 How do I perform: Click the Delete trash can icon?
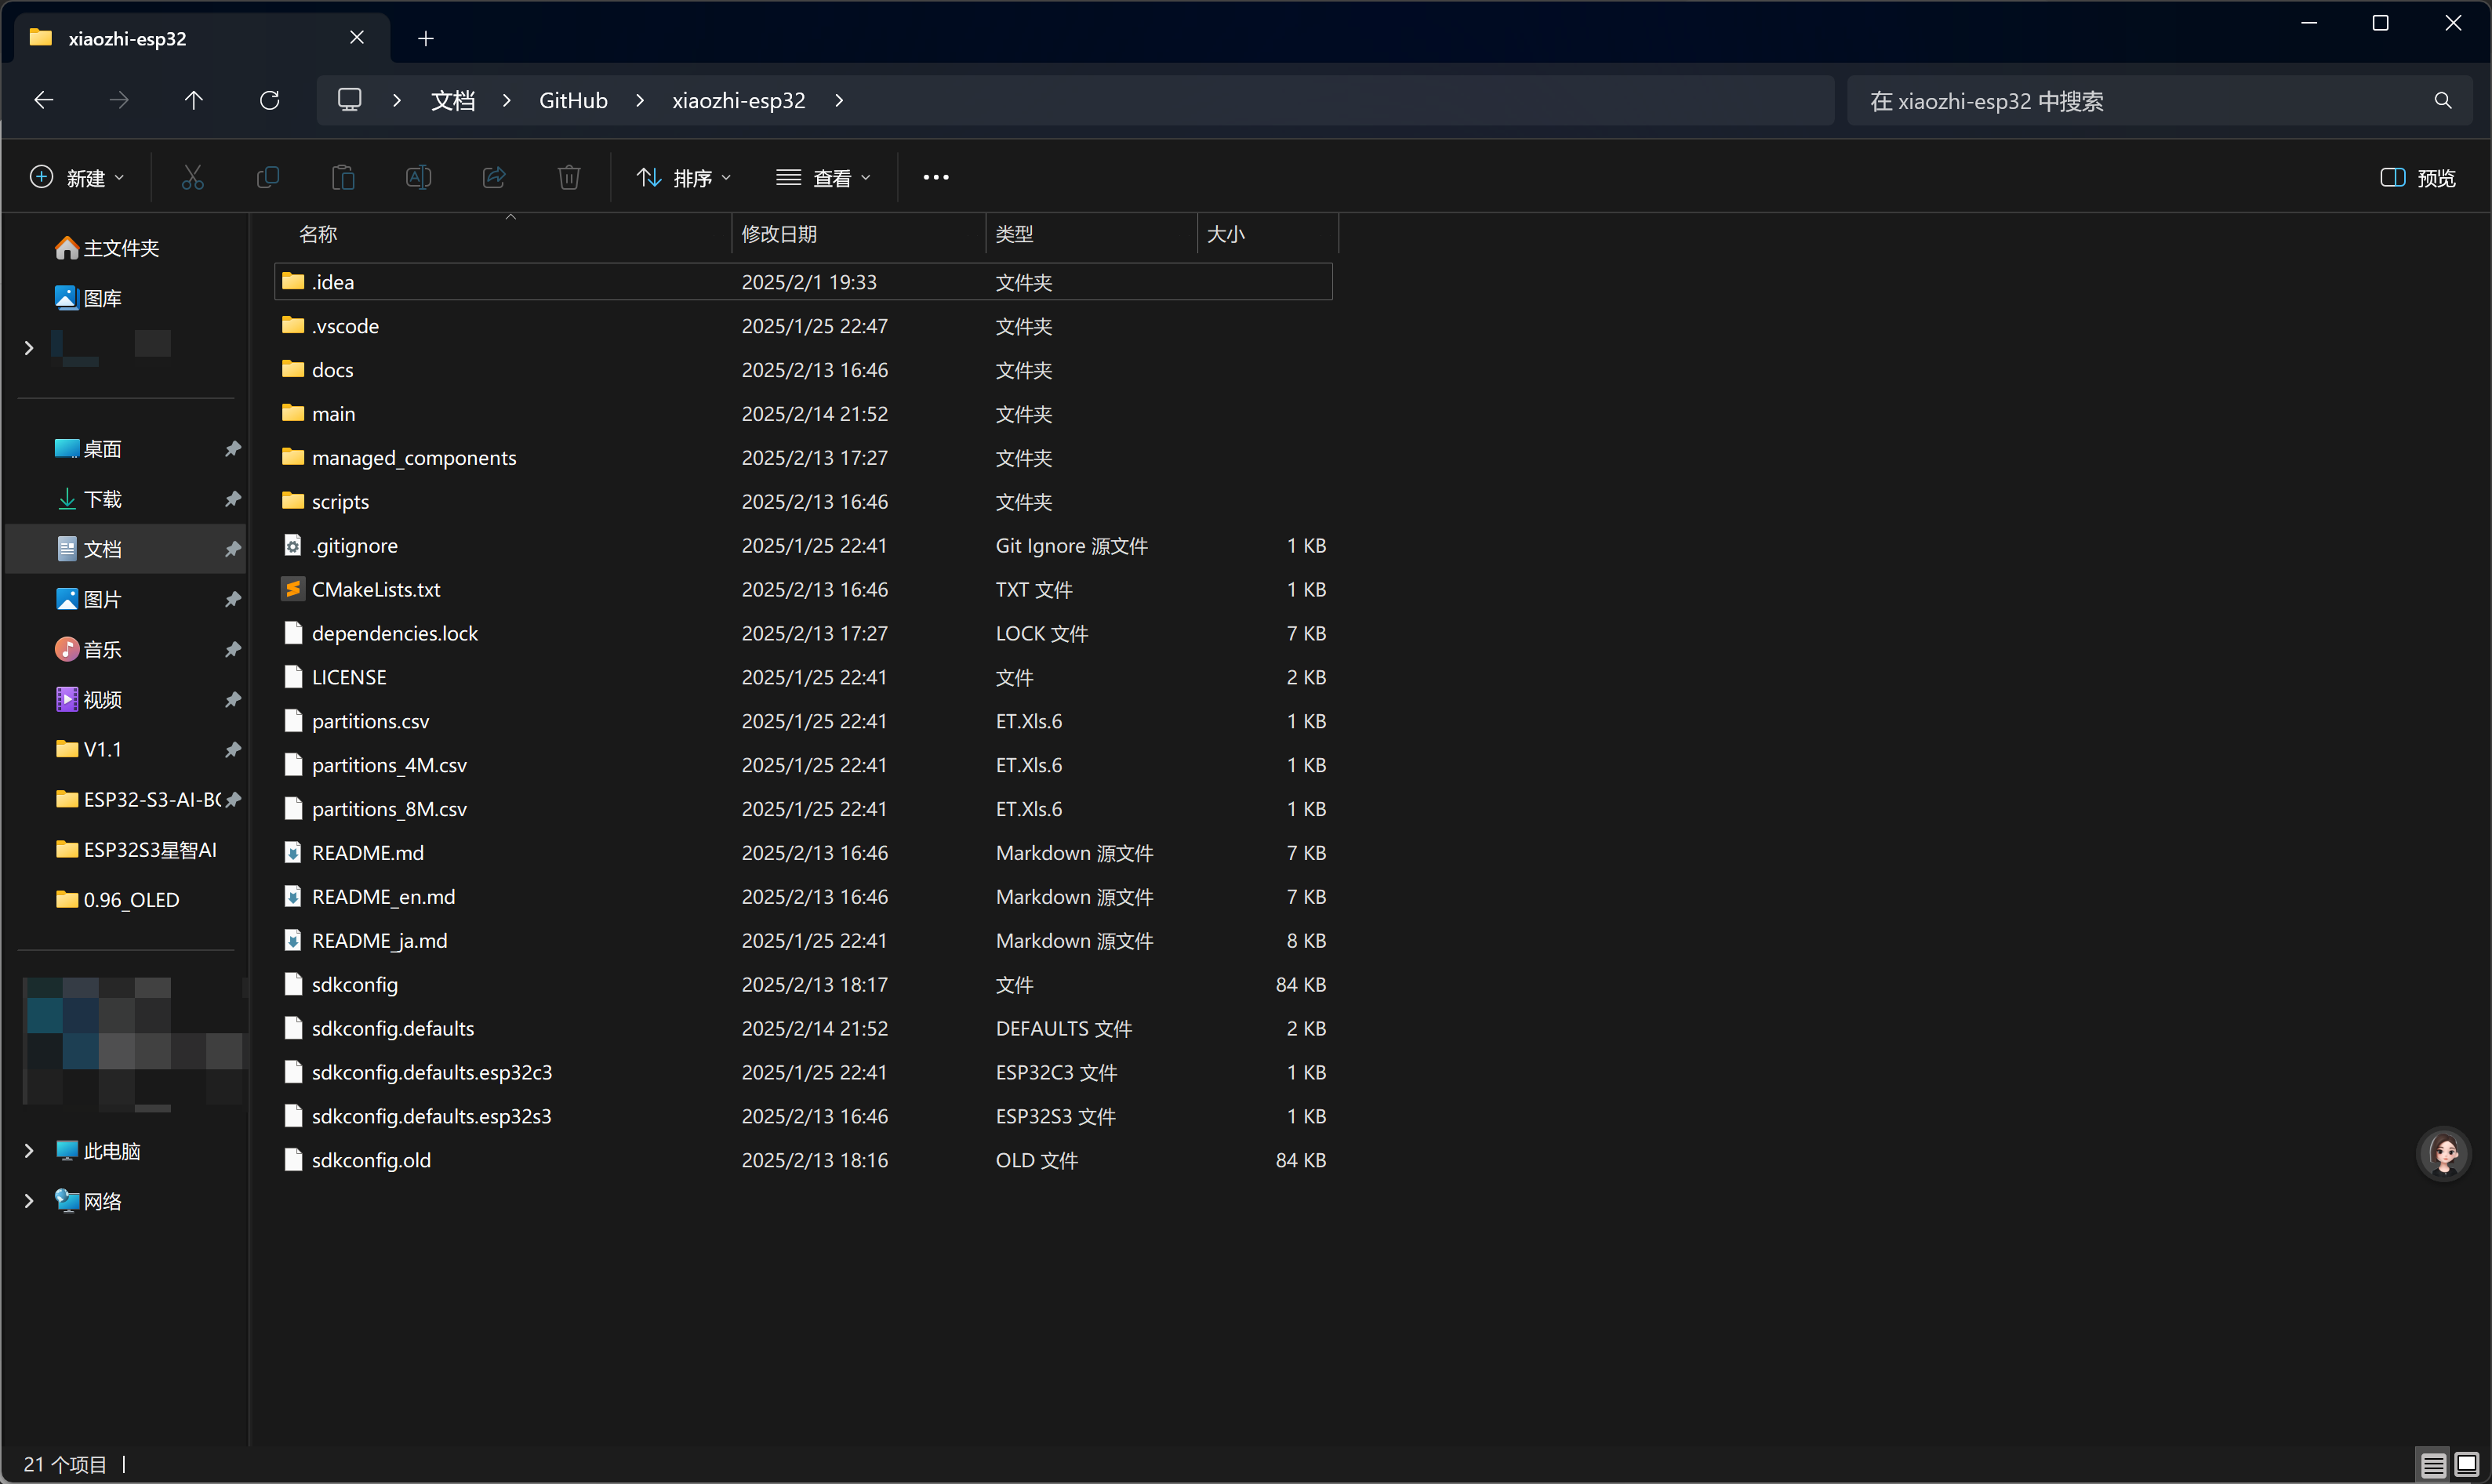569,178
